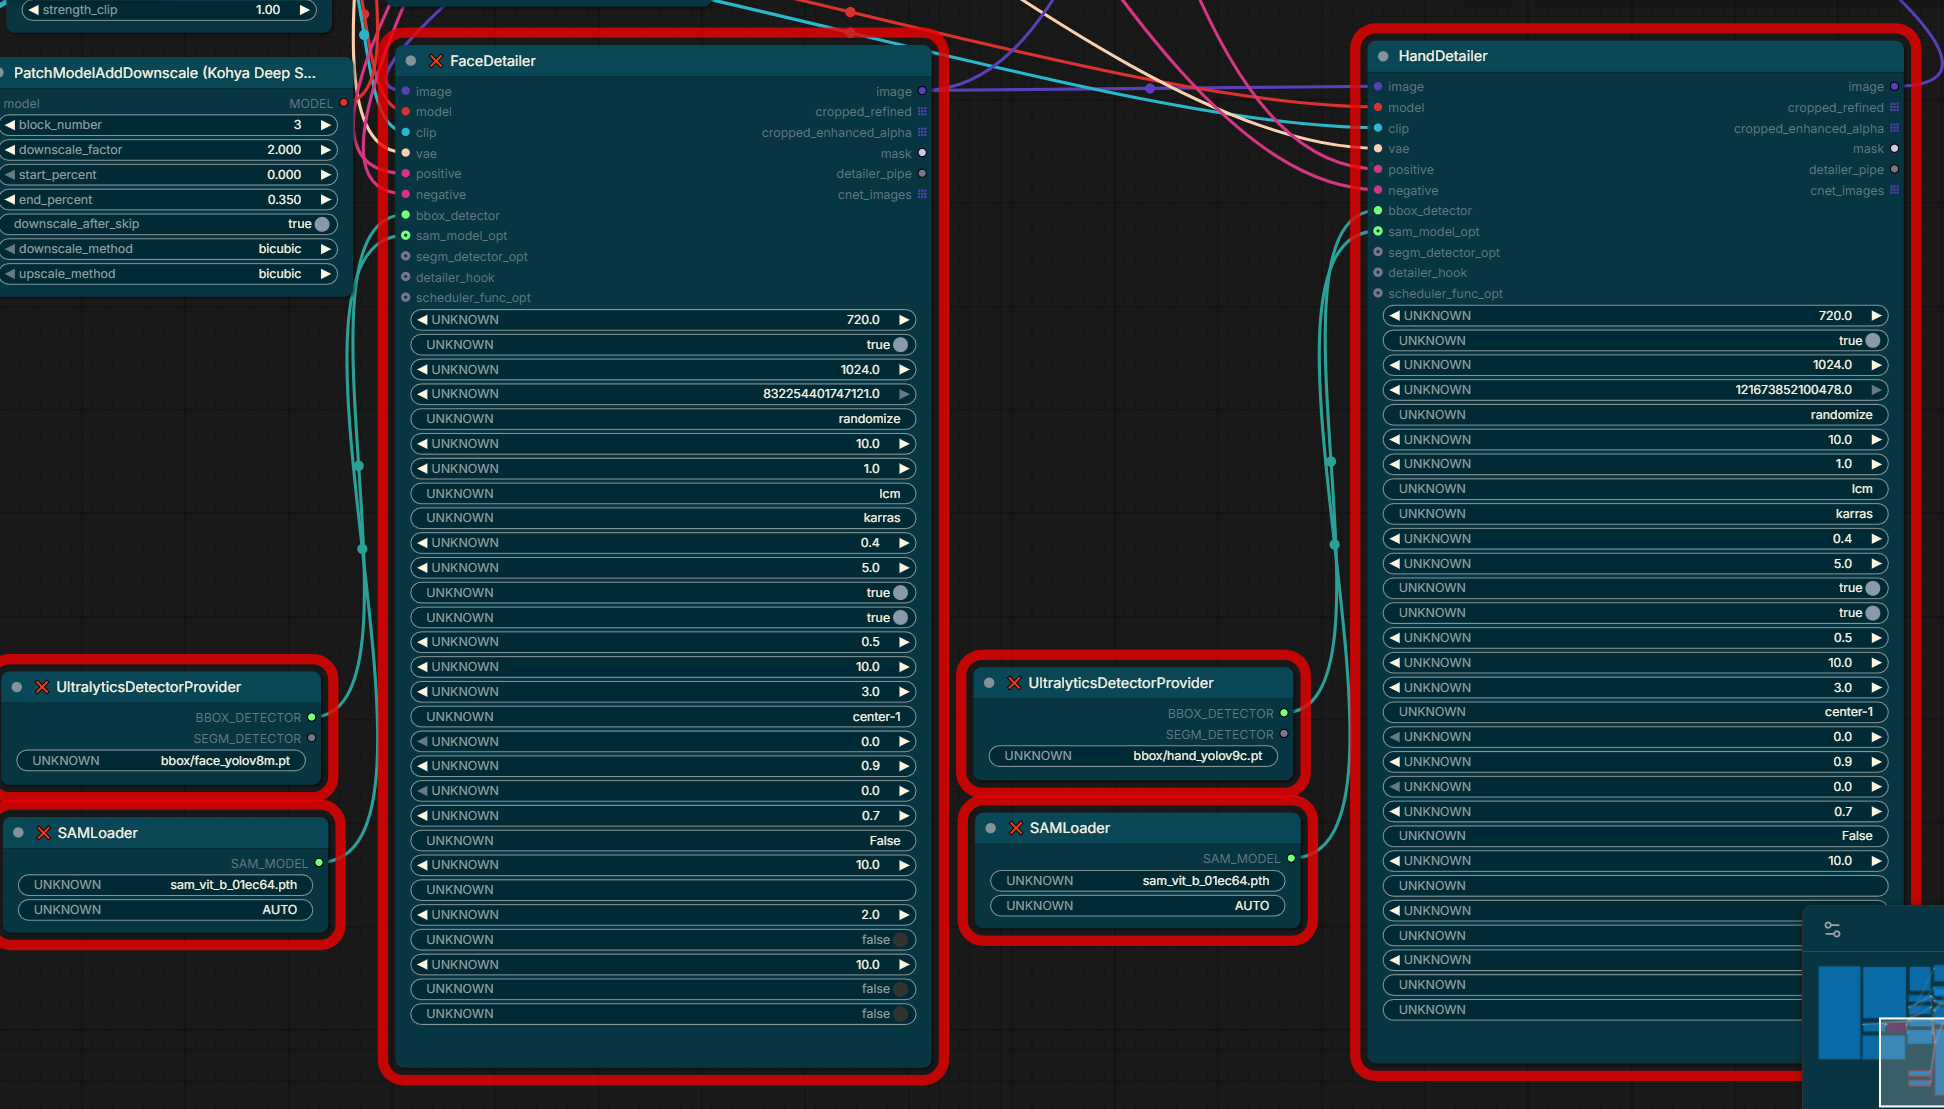Toggle the bottom-most false switch in FaceDetailer

point(900,1014)
